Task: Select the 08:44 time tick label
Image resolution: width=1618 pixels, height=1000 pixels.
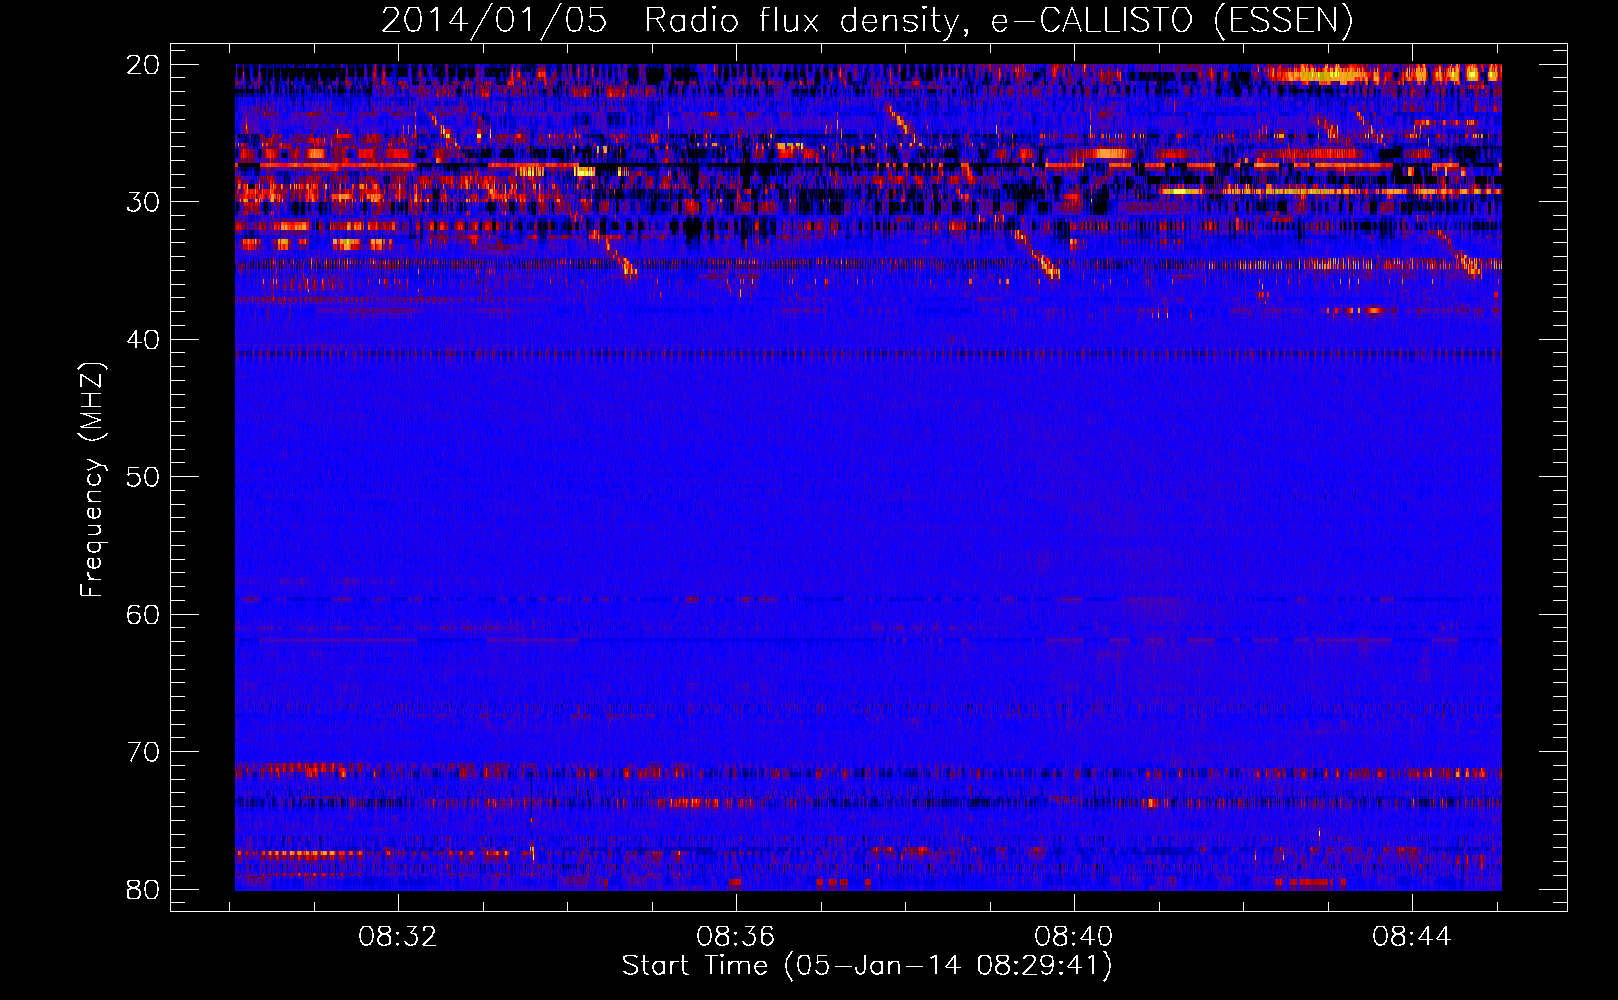Action: tap(1412, 937)
